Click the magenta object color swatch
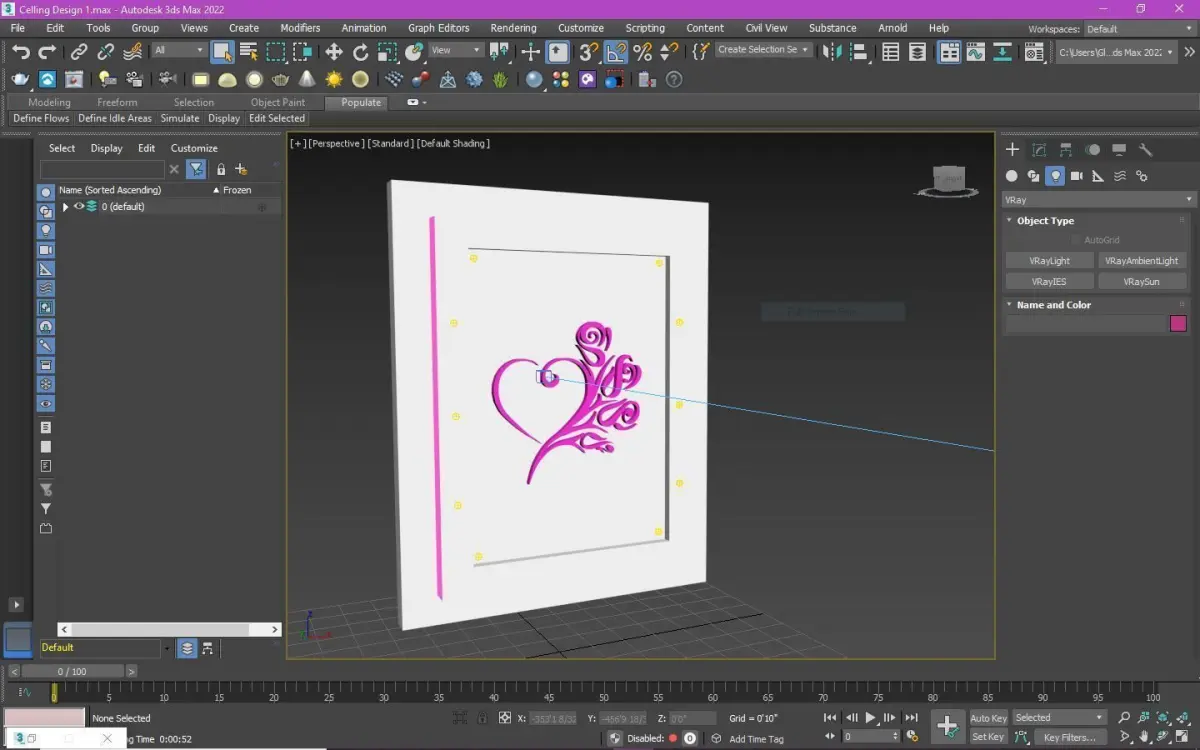Screen dimensions: 1200x750 click(x=1178, y=324)
